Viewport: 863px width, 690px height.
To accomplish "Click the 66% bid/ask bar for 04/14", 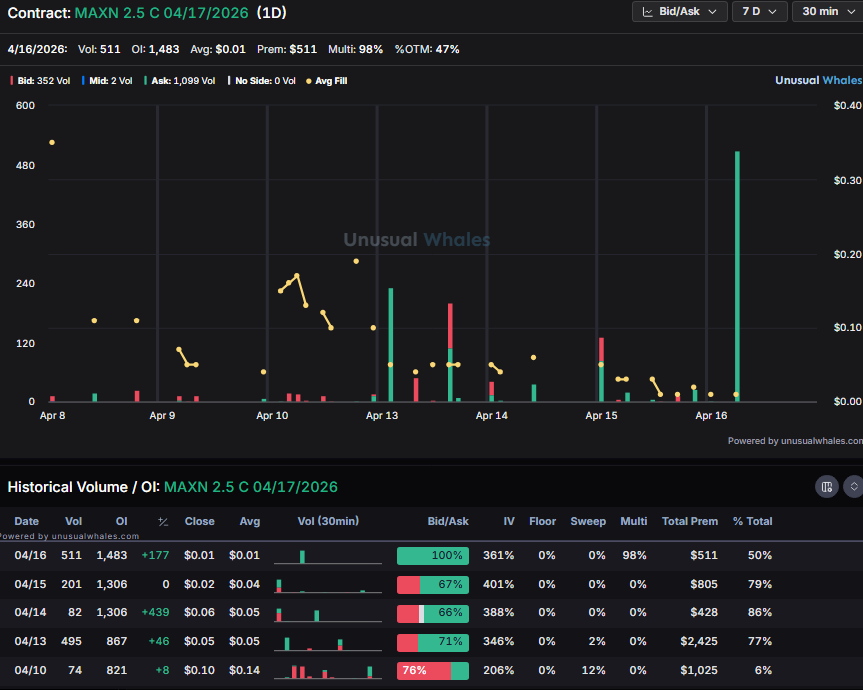I will click(433, 613).
